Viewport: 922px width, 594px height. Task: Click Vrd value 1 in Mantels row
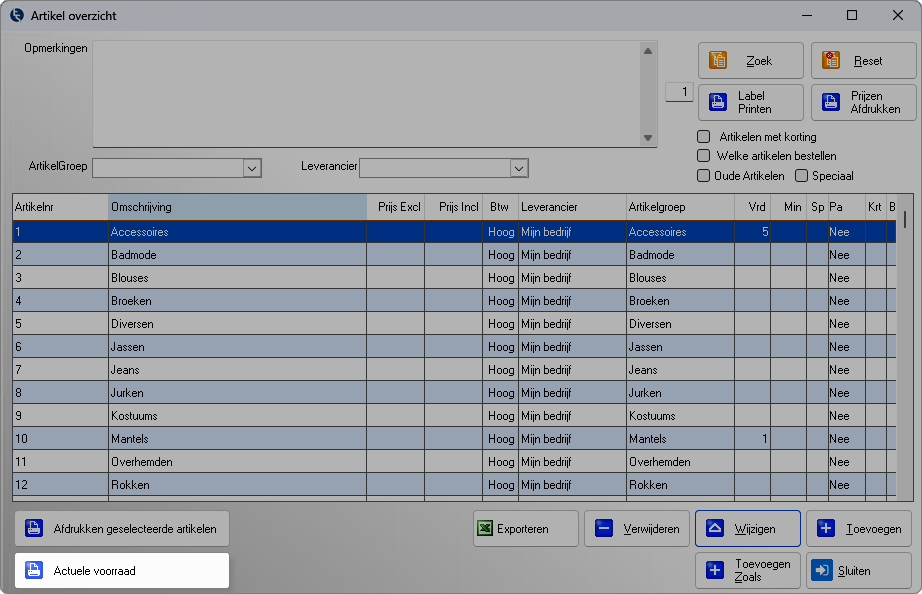click(764, 438)
